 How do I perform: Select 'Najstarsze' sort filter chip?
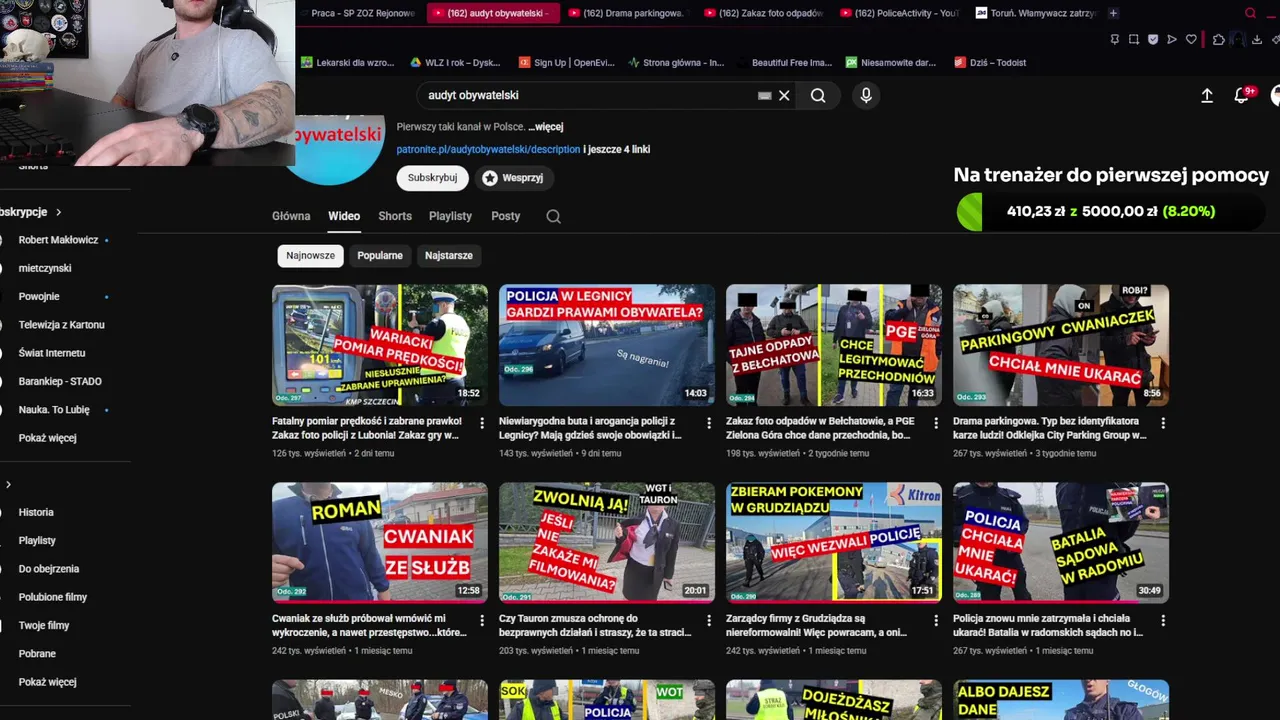449,255
